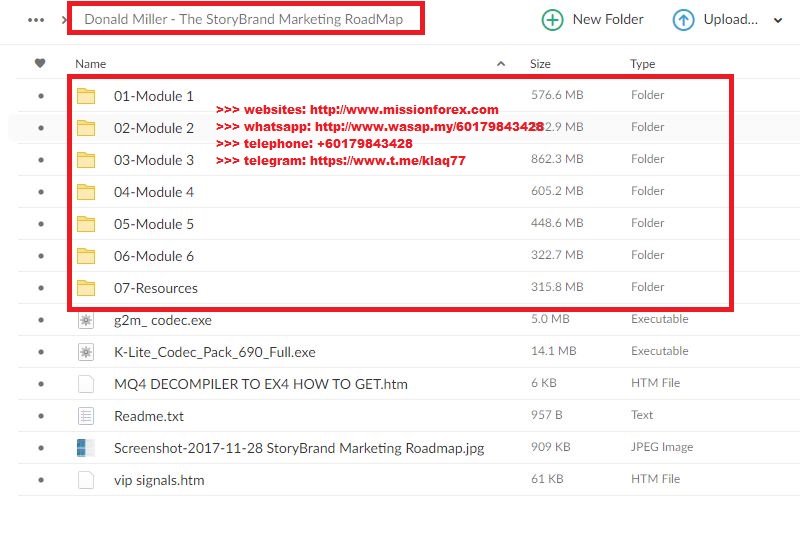
Task: Click the Donald Miller StoryBrand breadcrumb
Action: (243, 19)
